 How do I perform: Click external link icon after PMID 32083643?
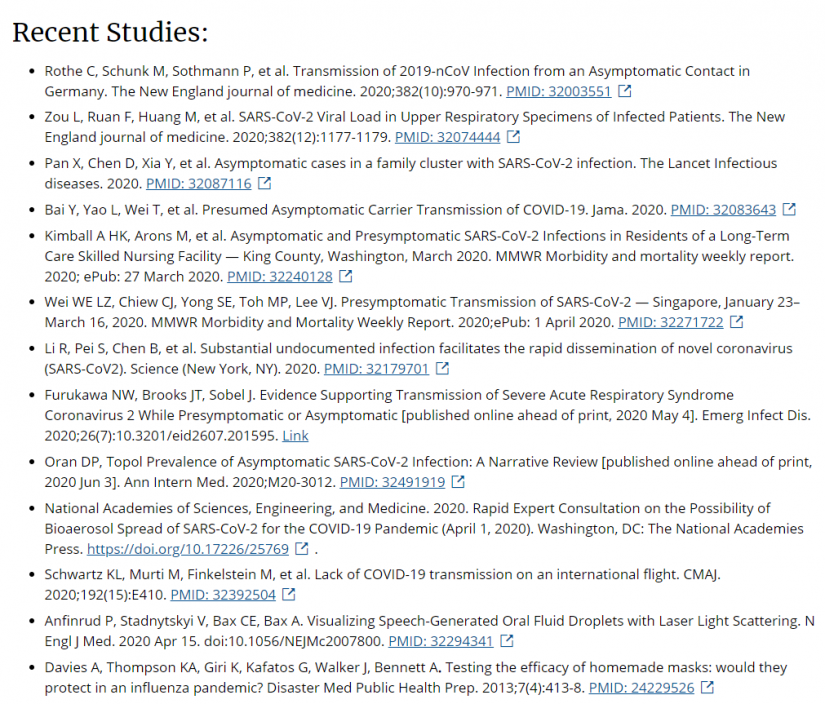coord(789,210)
